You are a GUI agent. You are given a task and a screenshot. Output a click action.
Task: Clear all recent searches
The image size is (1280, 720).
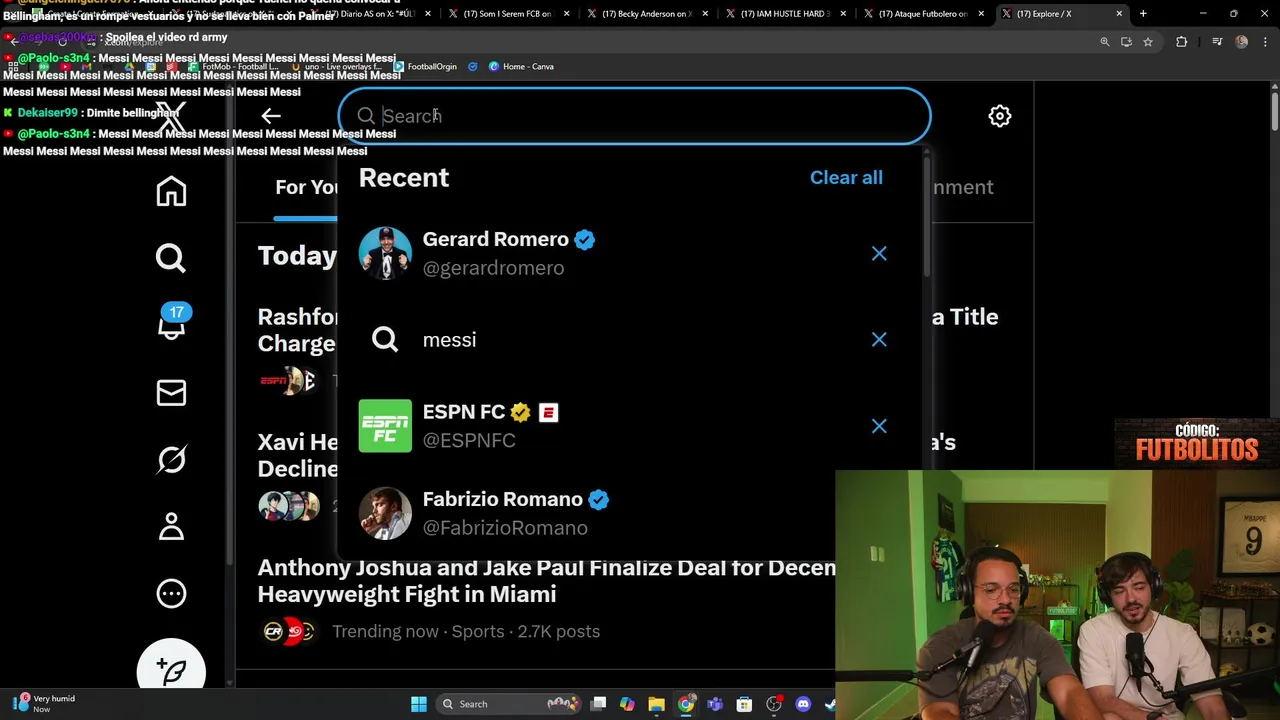coord(846,177)
